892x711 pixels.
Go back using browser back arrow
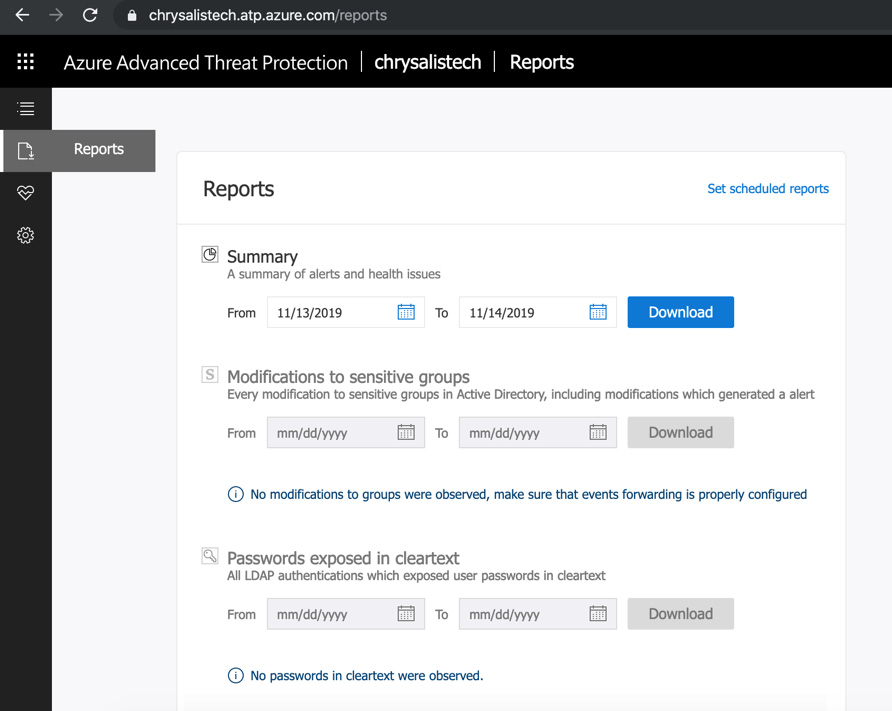pos(22,16)
